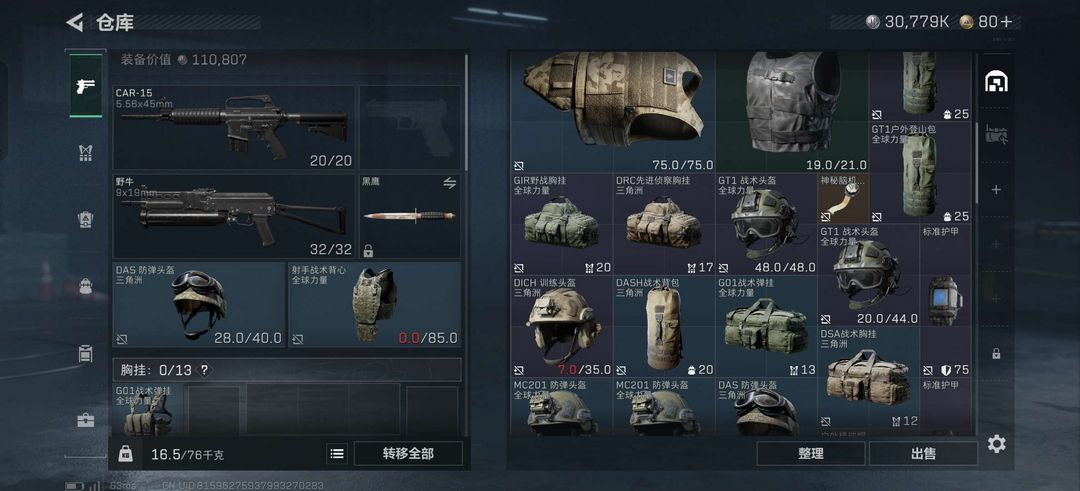Select the pistol weapons category icon
Image resolution: width=1080 pixels, height=491 pixels.
(x=86, y=86)
